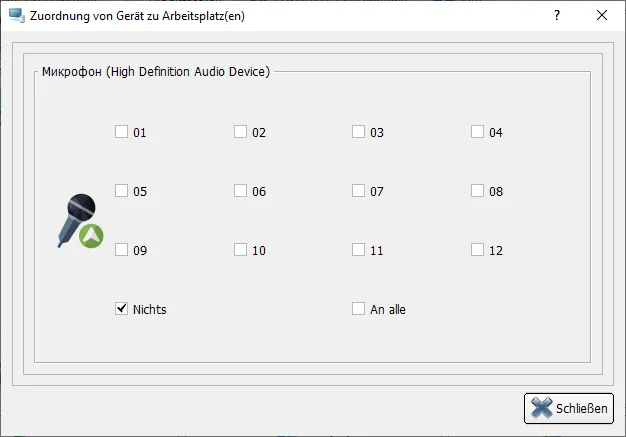Image resolution: width=626 pixels, height=437 pixels.
Task: Check the box for workstation 09
Action: [x=122, y=249]
